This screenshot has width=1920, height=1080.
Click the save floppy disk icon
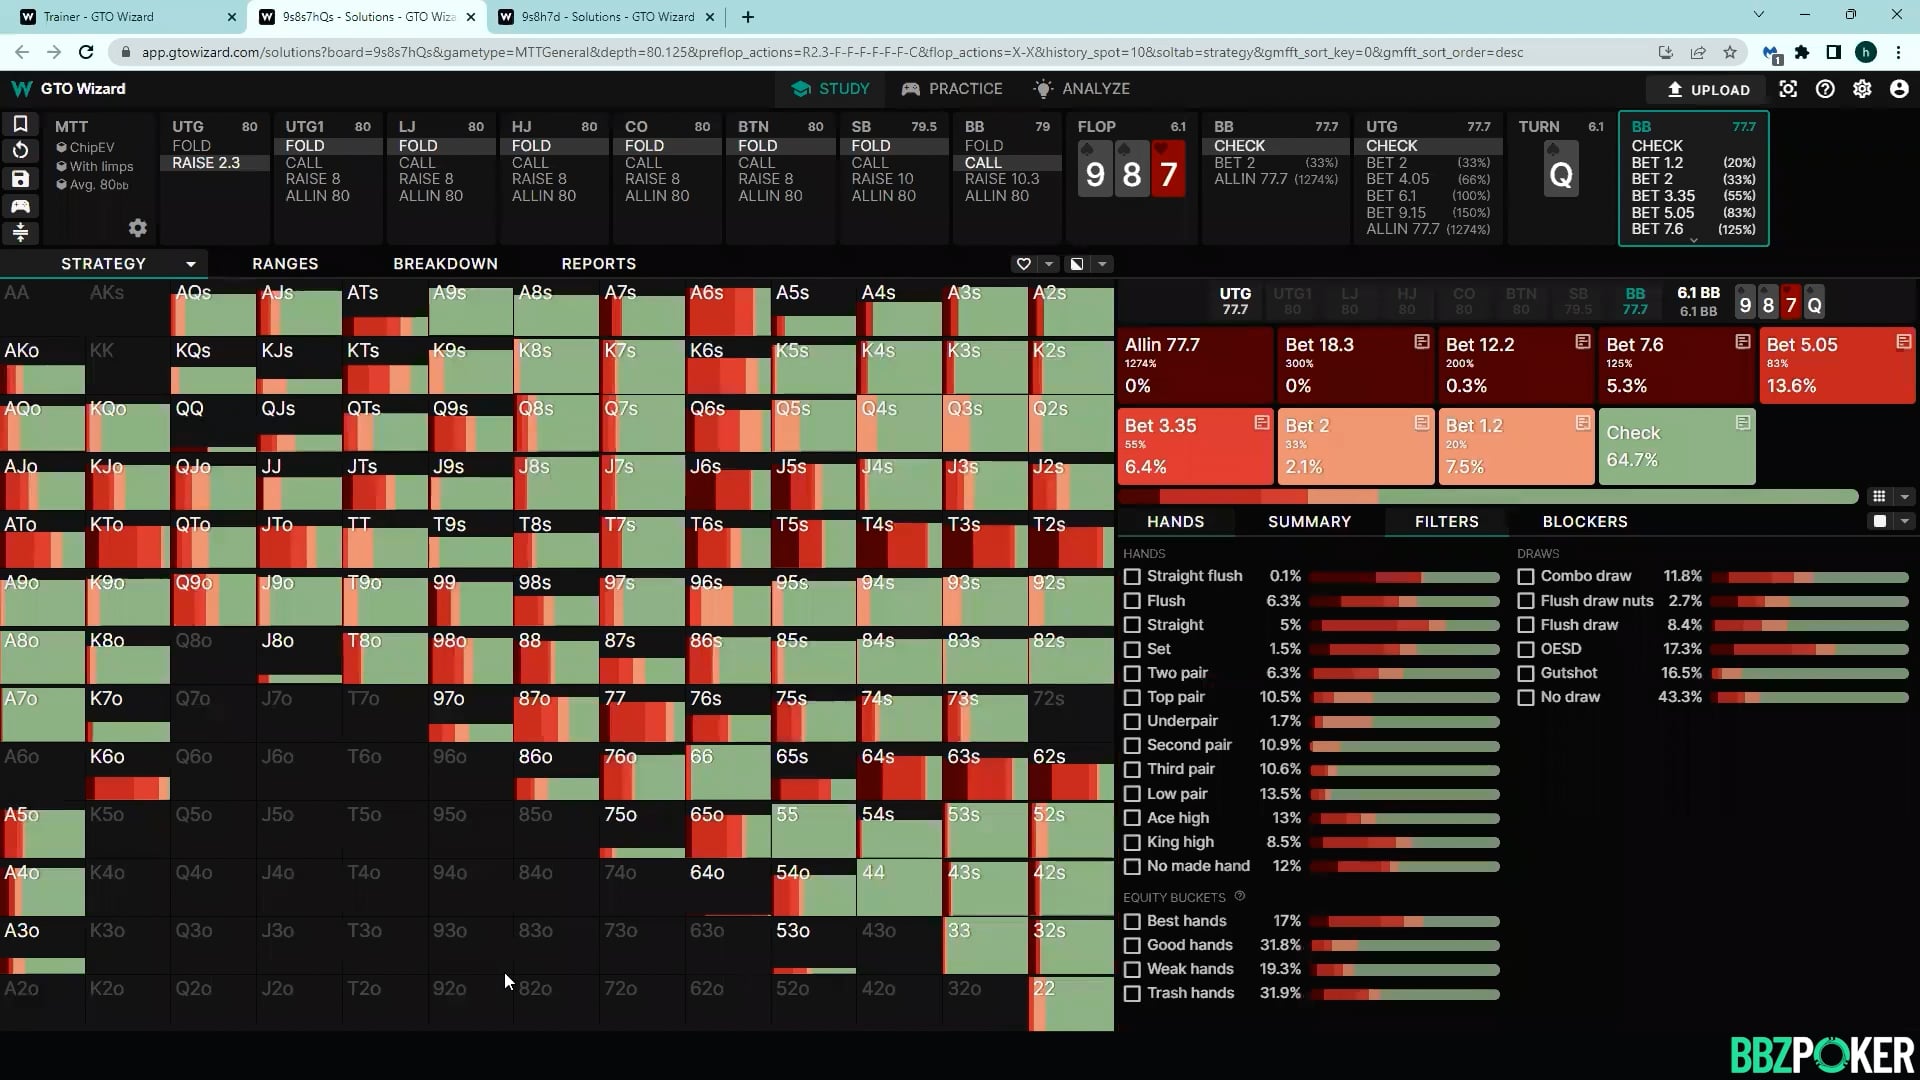tap(20, 179)
